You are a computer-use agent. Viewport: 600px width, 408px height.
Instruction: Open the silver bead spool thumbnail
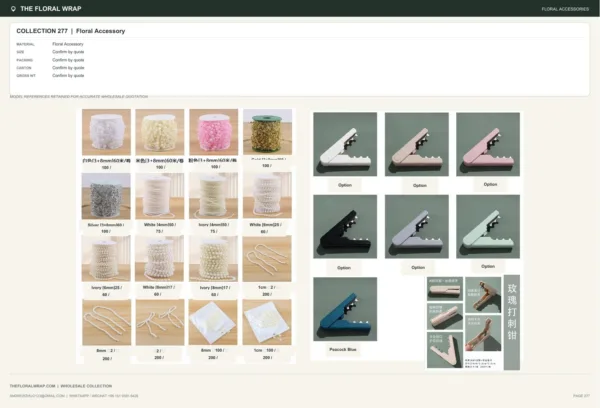tap(106, 196)
